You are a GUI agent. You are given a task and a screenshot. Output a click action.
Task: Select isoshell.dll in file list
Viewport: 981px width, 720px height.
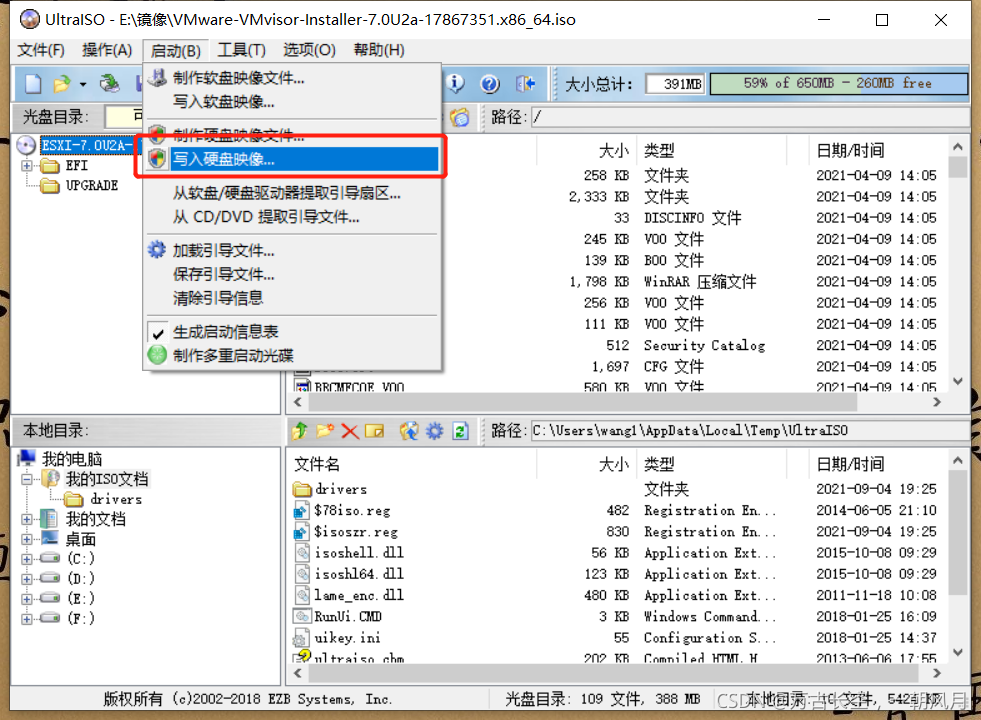pyautogui.click(x=359, y=553)
